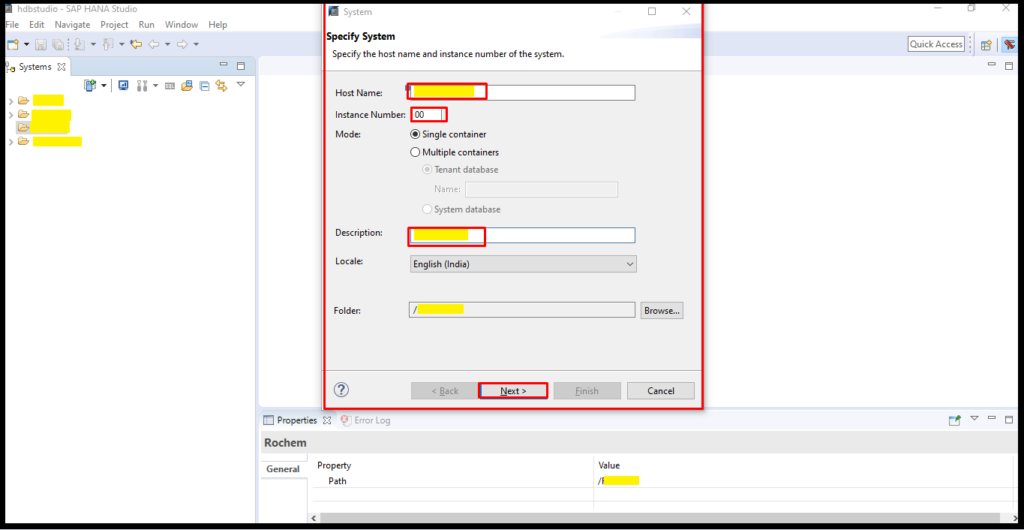Click the help question mark icon
The image size is (1024, 530).
(x=342, y=390)
